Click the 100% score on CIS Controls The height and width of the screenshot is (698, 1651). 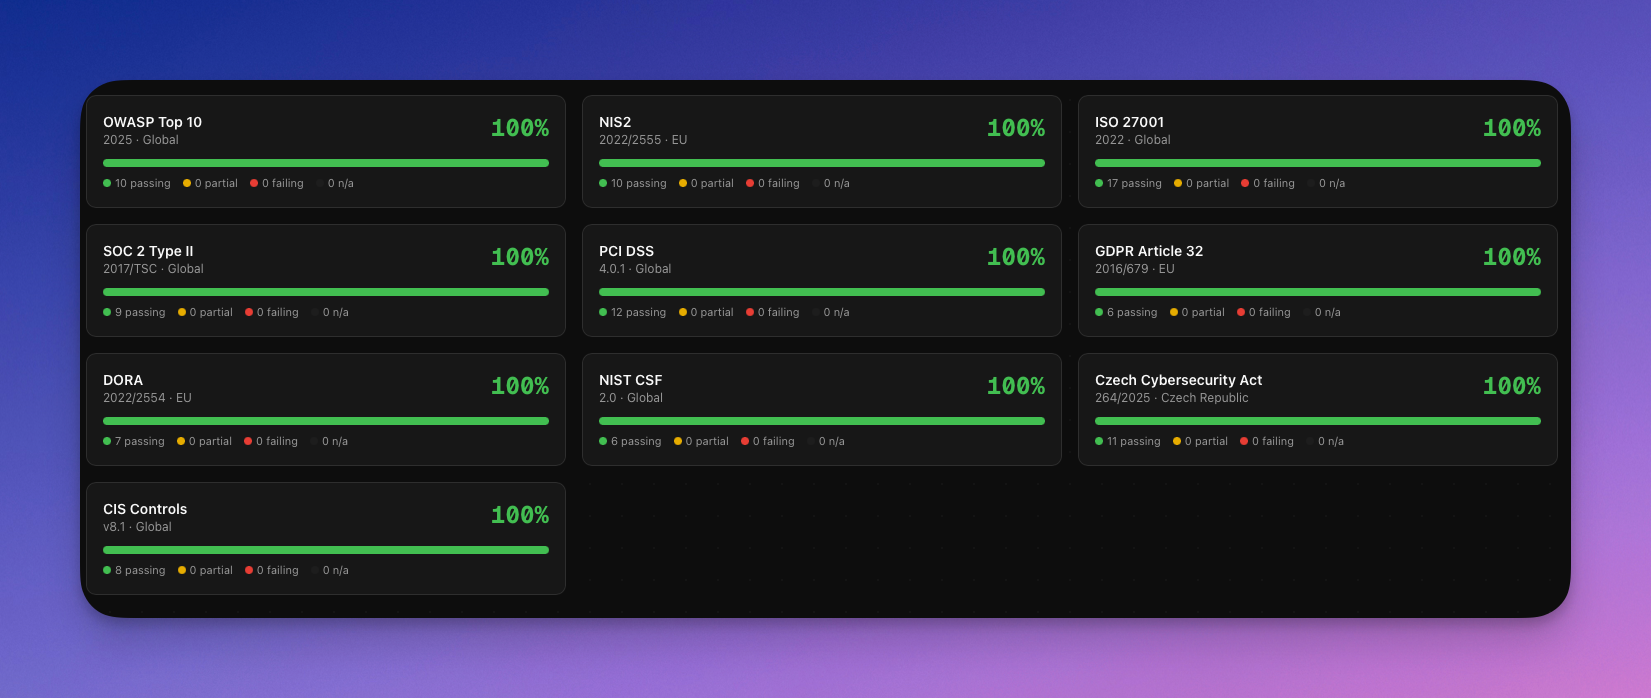pyautogui.click(x=520, y=515)
